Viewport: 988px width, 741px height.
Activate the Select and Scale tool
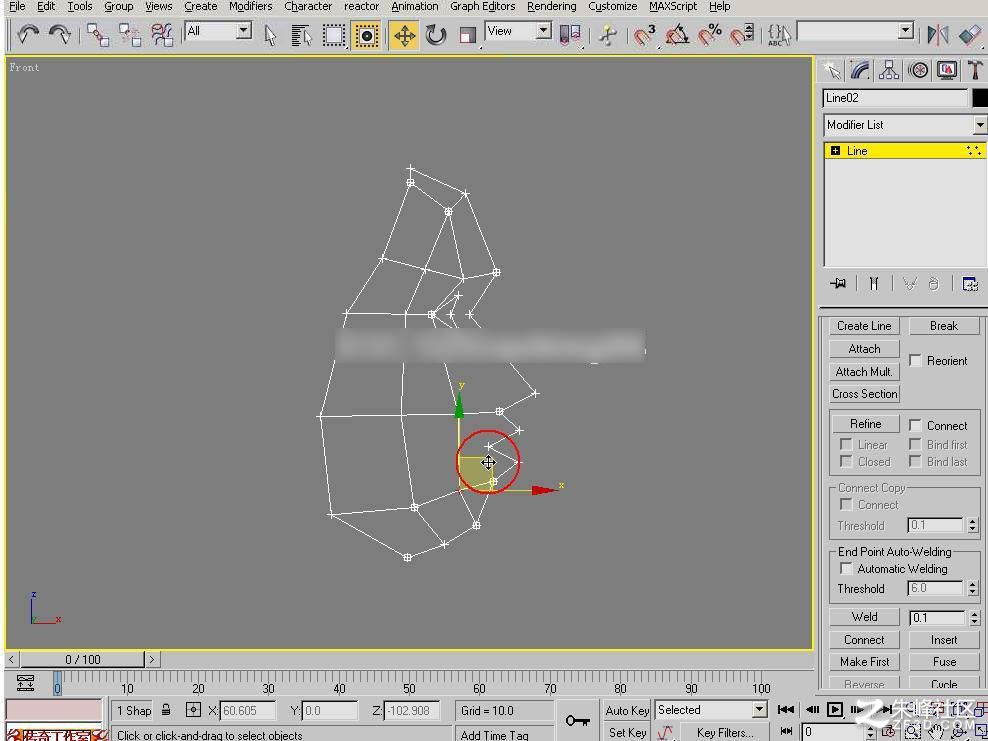[468, 35]
